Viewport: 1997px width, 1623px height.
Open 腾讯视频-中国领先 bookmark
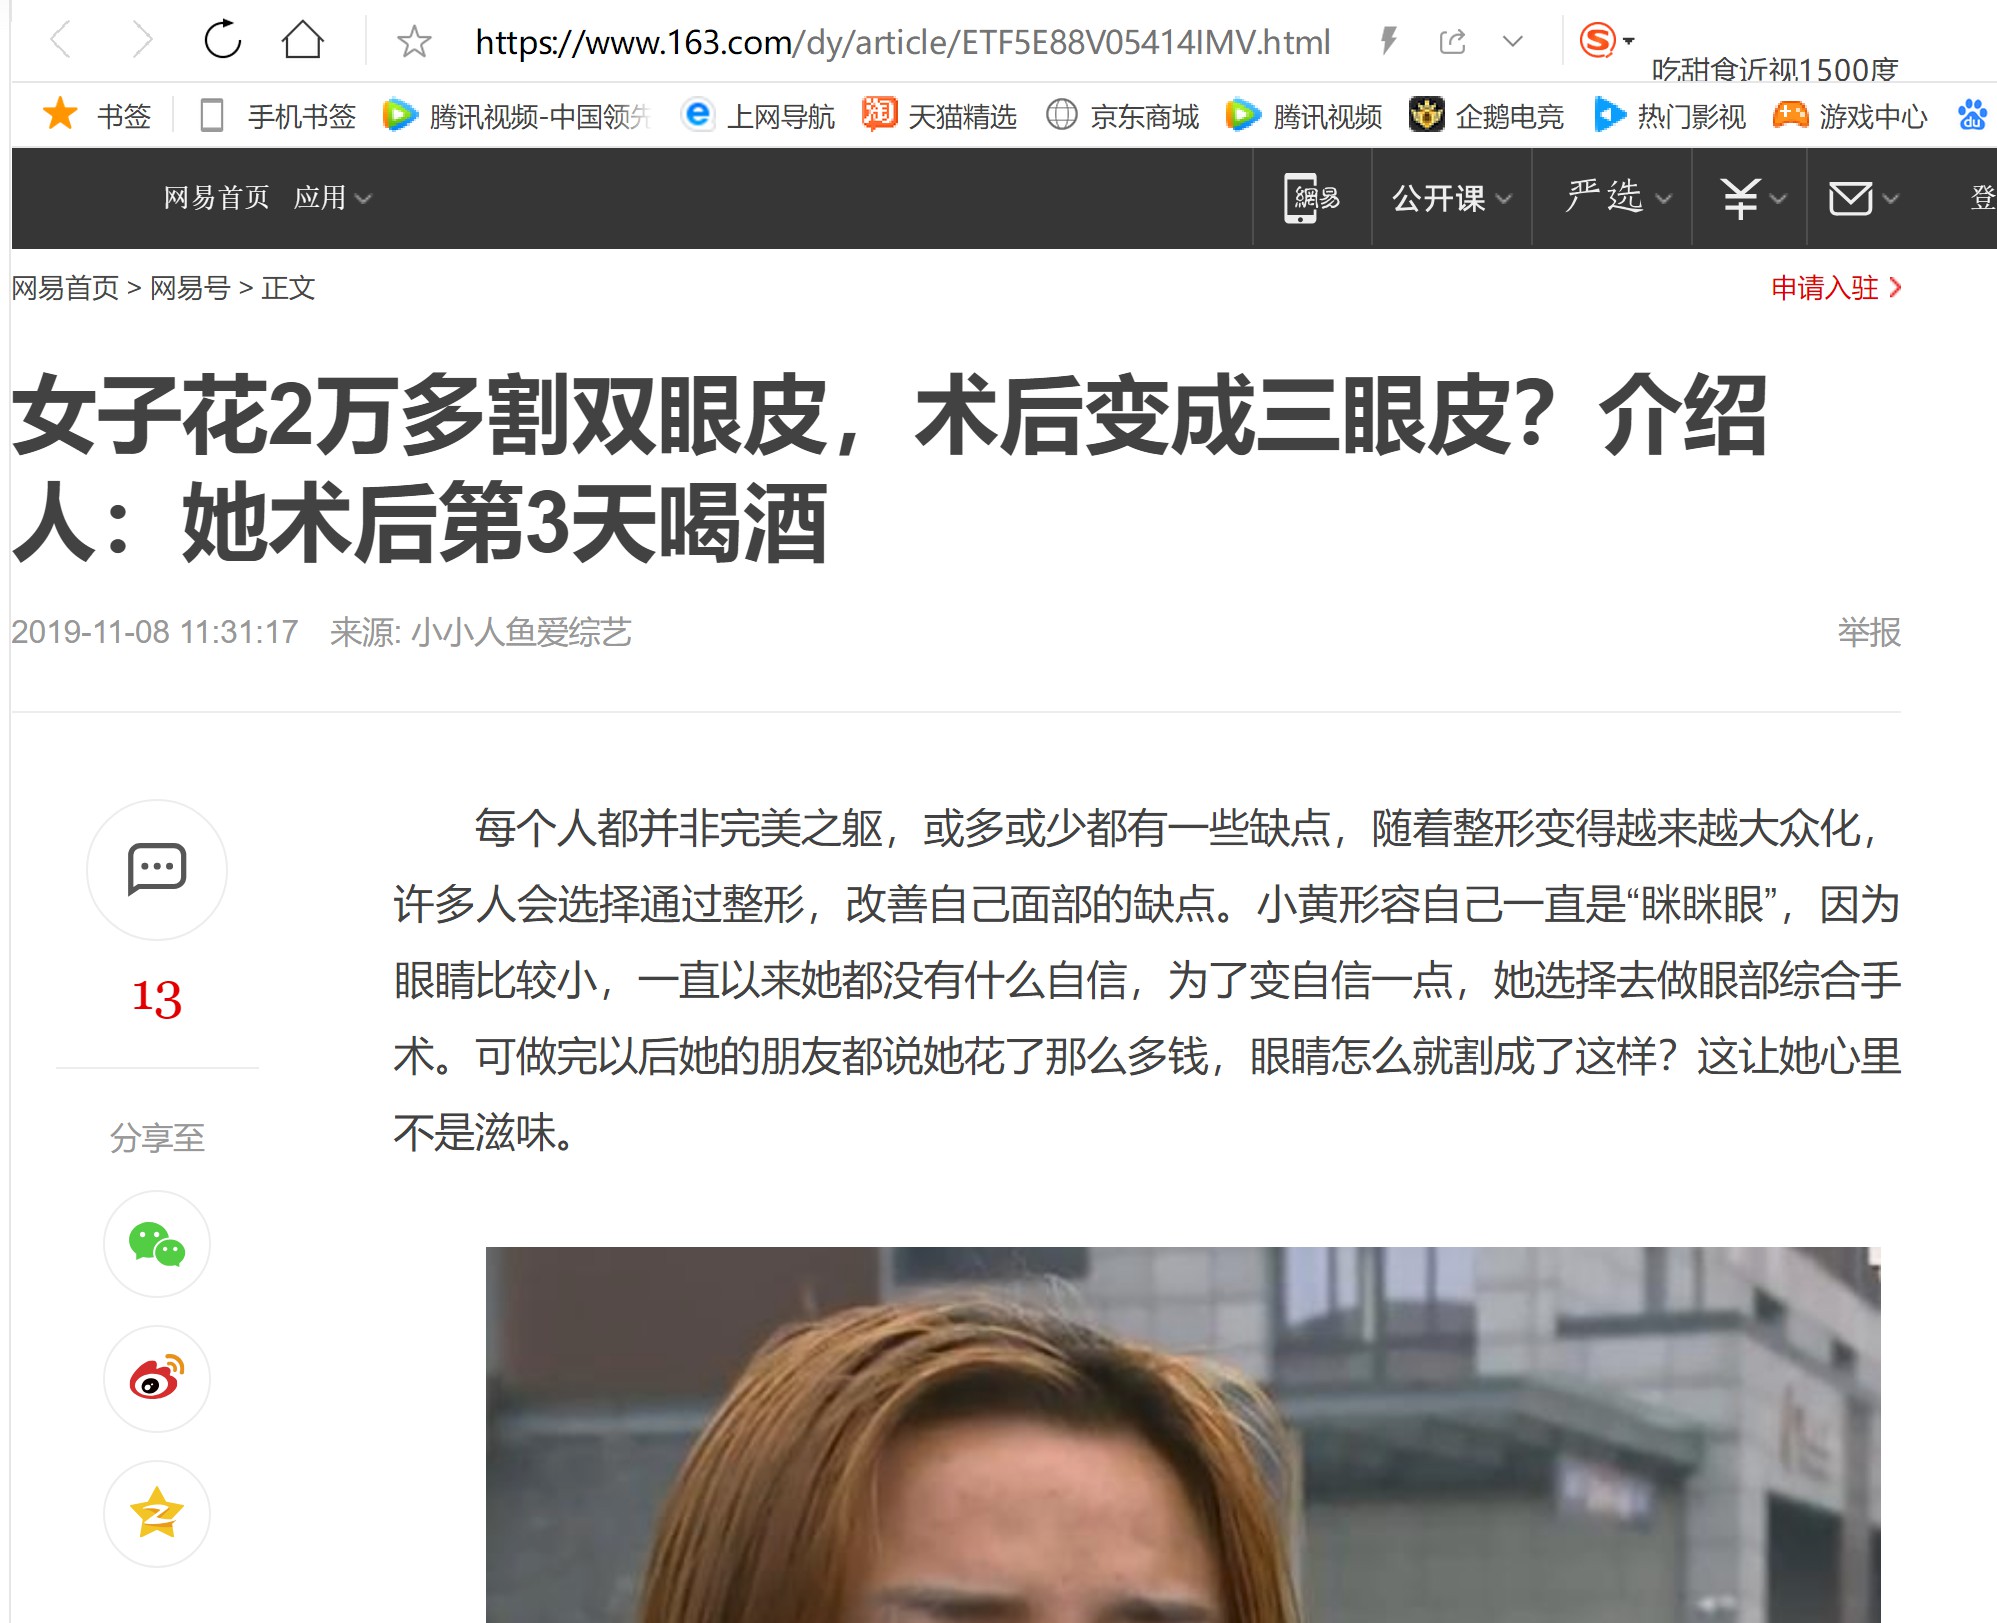517,116
